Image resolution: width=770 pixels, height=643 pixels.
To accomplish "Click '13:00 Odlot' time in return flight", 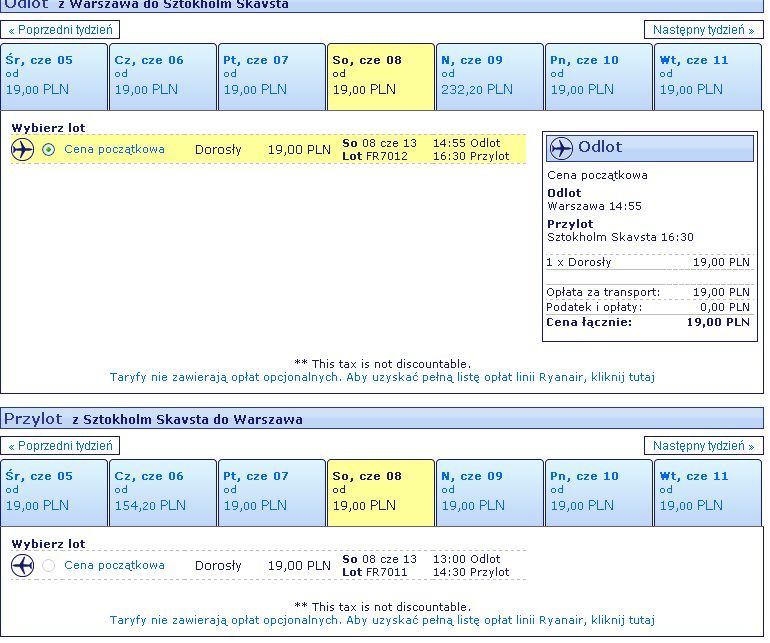I will coord(467,559).
